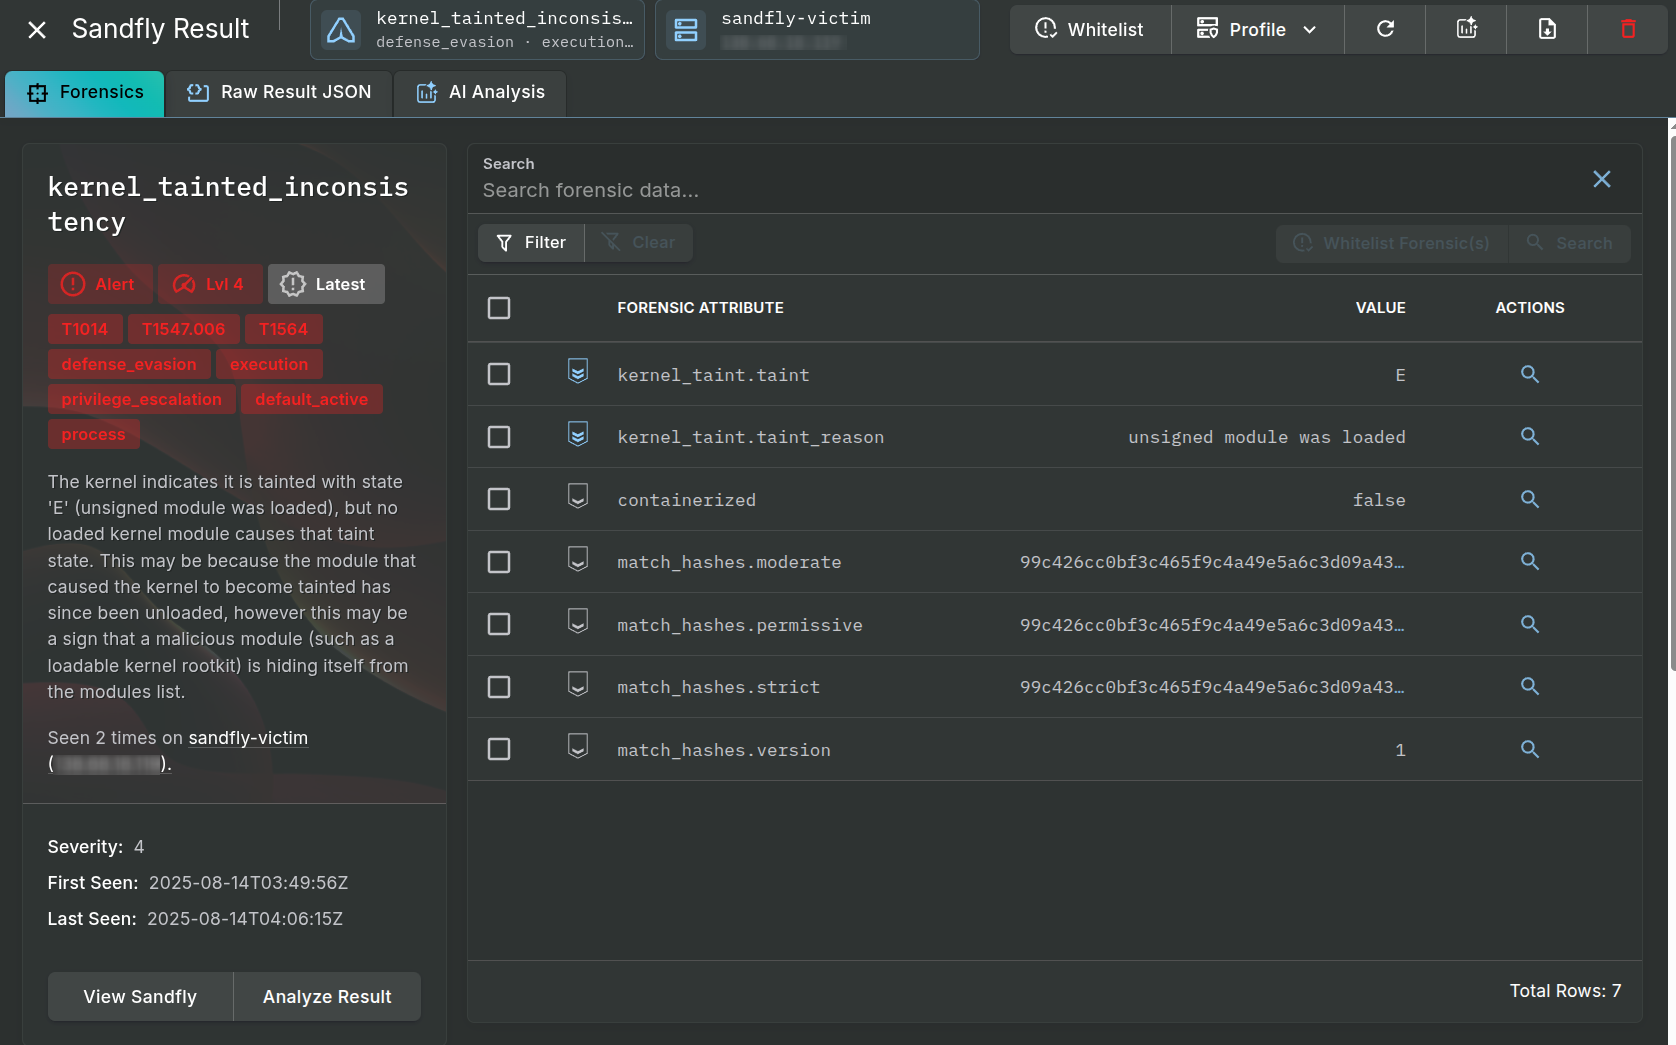Open the sandfly-victim host link

[x=248, y=738]
